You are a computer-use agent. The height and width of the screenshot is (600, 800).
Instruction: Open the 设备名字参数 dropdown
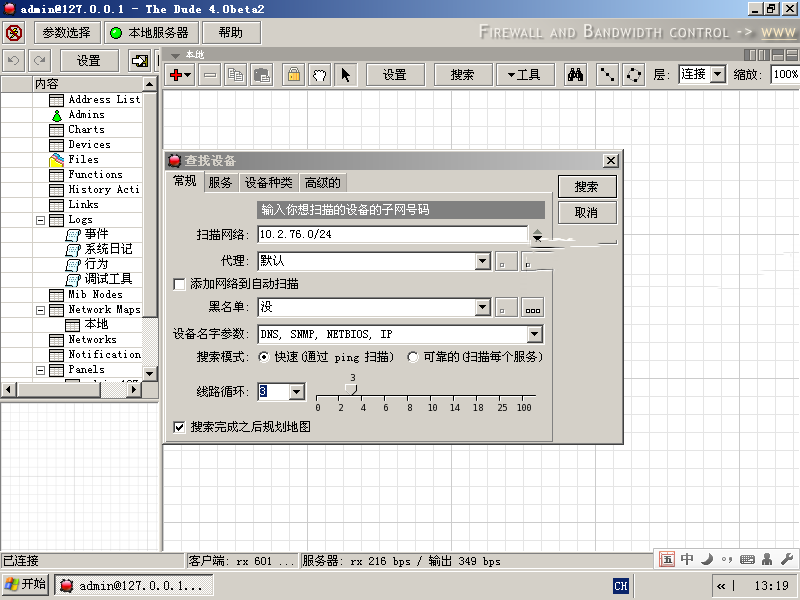(x=534, y=335)
